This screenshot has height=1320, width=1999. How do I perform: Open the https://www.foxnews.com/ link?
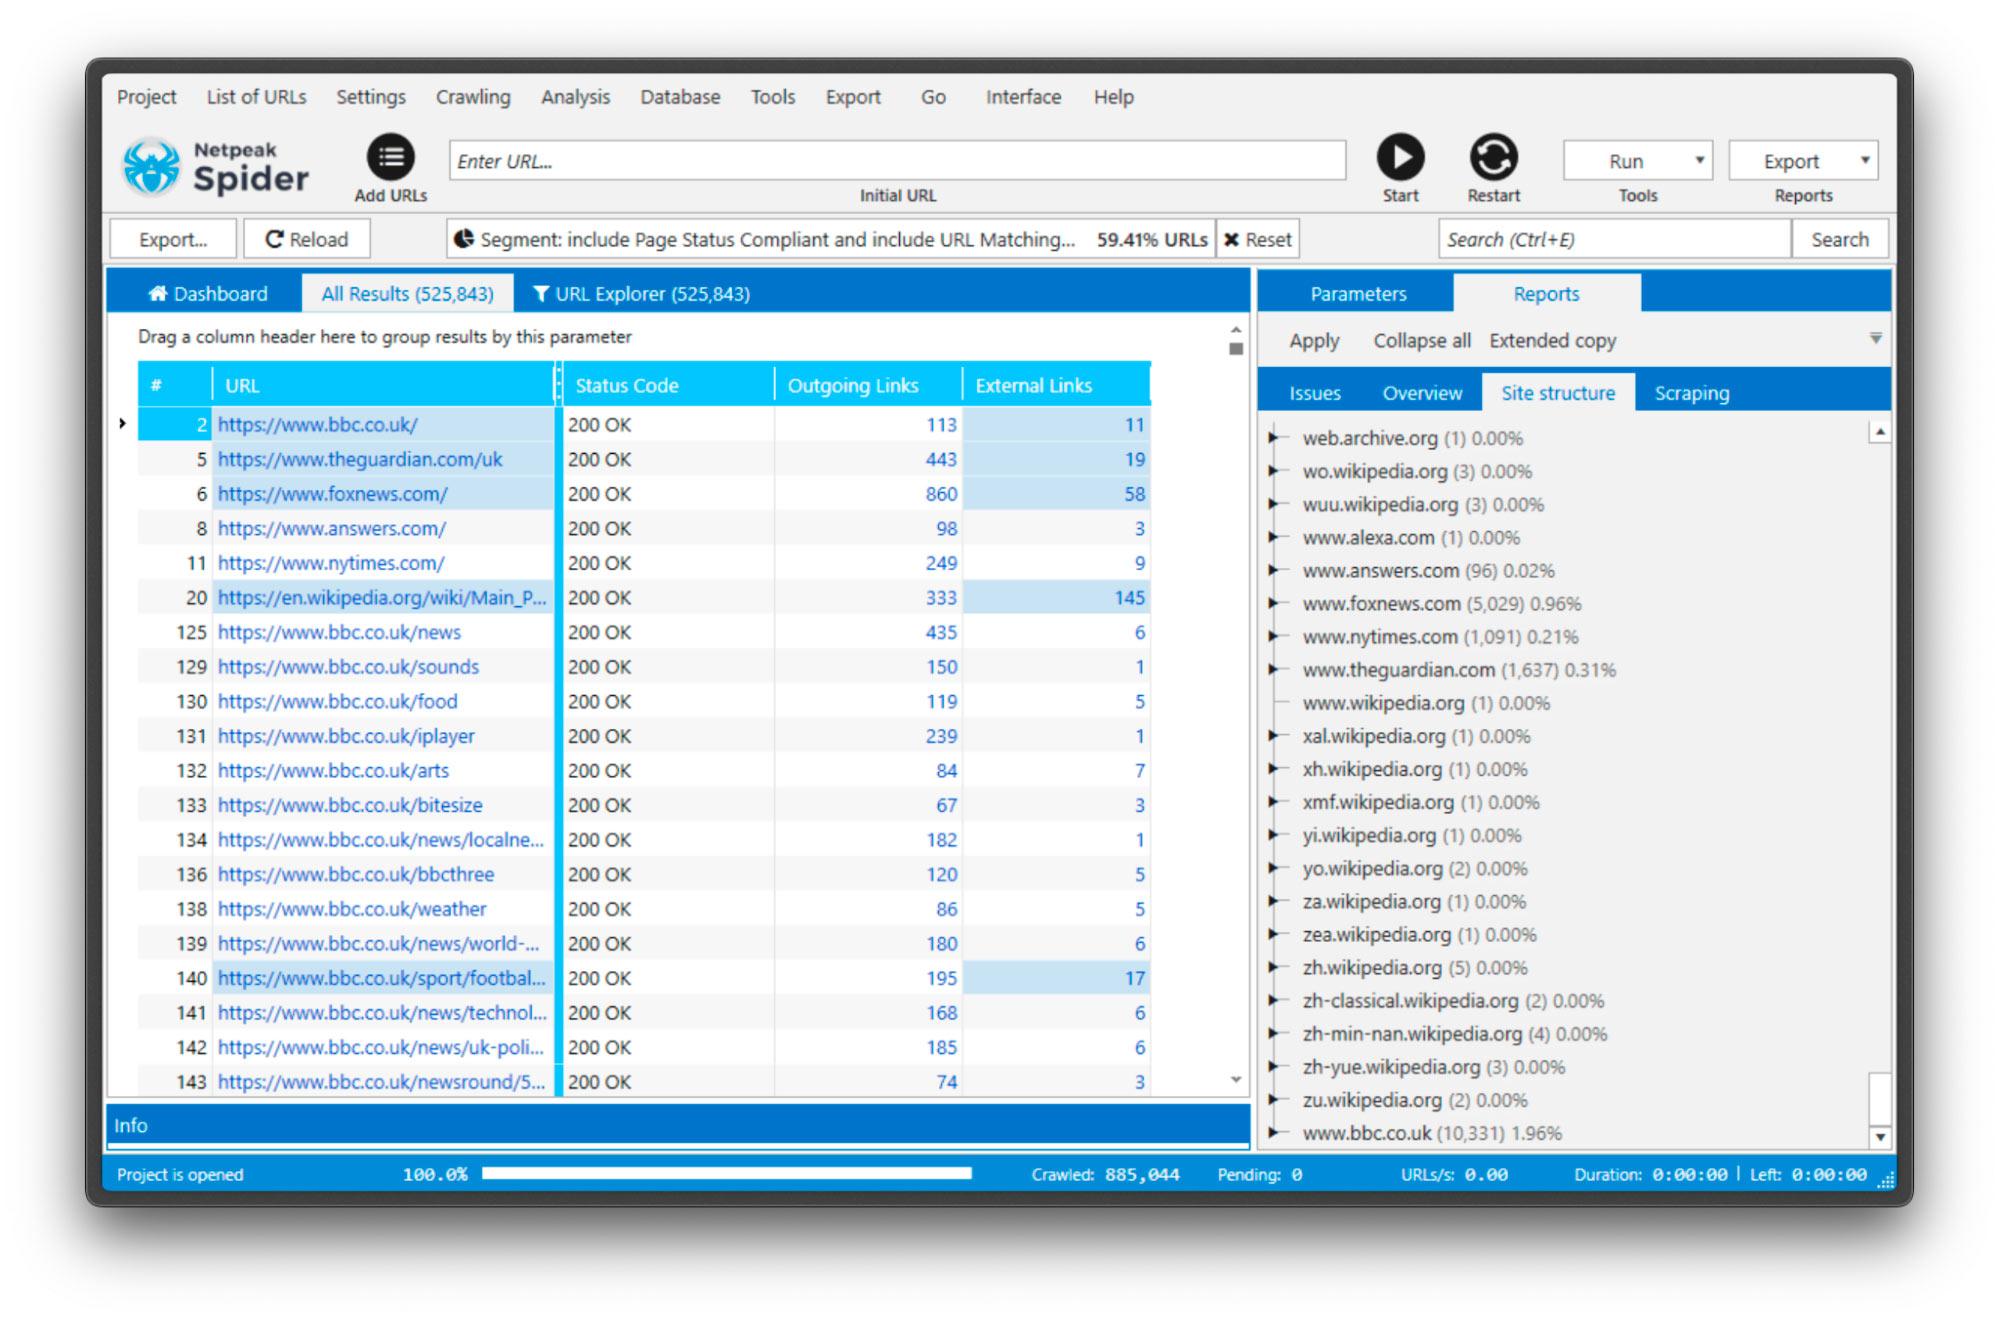[x=332, y=494]
